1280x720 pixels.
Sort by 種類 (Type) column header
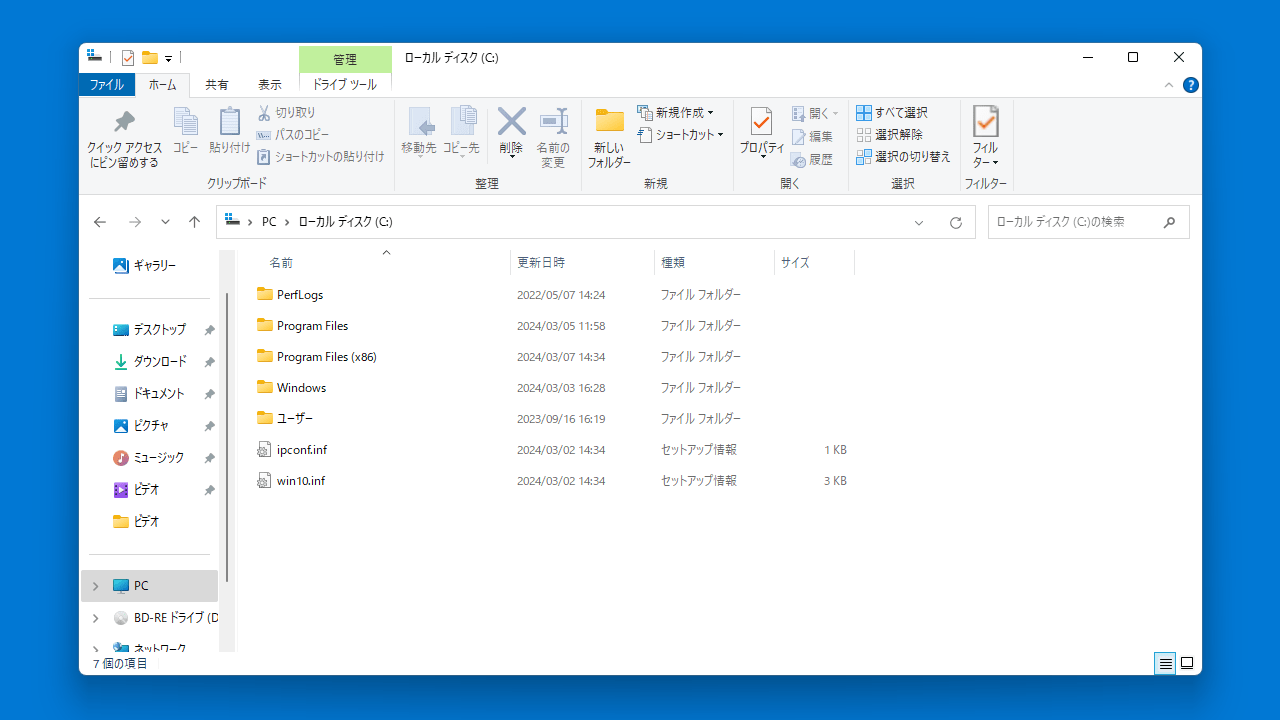(714, 262)
